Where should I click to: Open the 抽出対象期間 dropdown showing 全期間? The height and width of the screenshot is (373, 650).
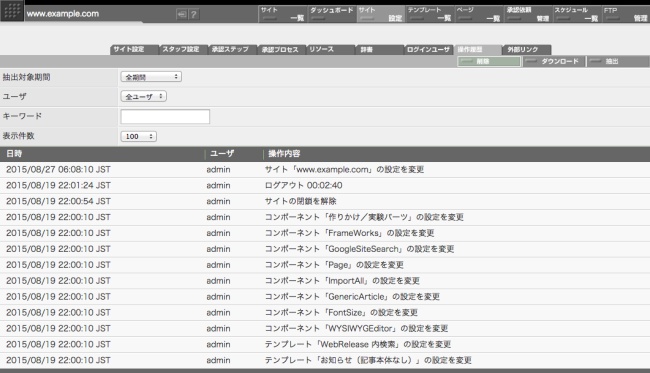151,77
